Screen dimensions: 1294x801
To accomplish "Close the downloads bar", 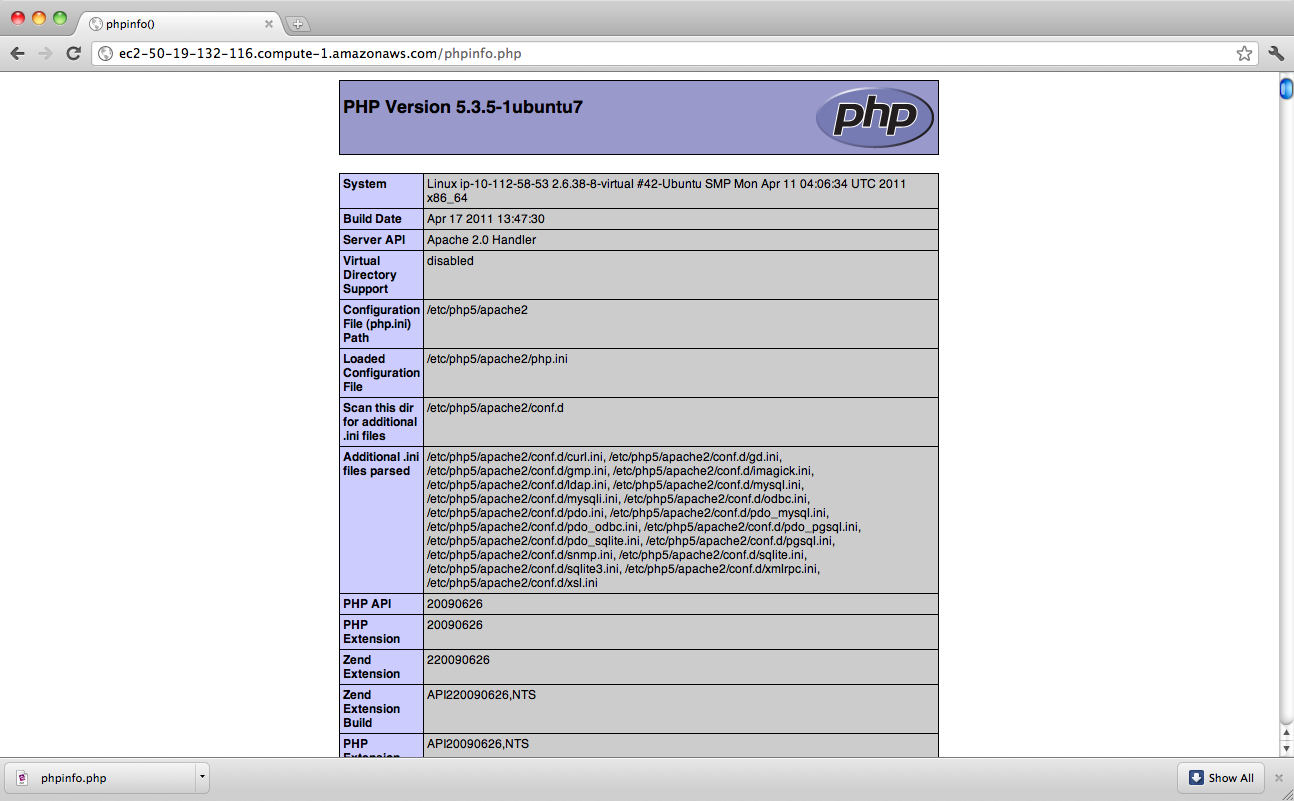I will tap(1278, 778).
